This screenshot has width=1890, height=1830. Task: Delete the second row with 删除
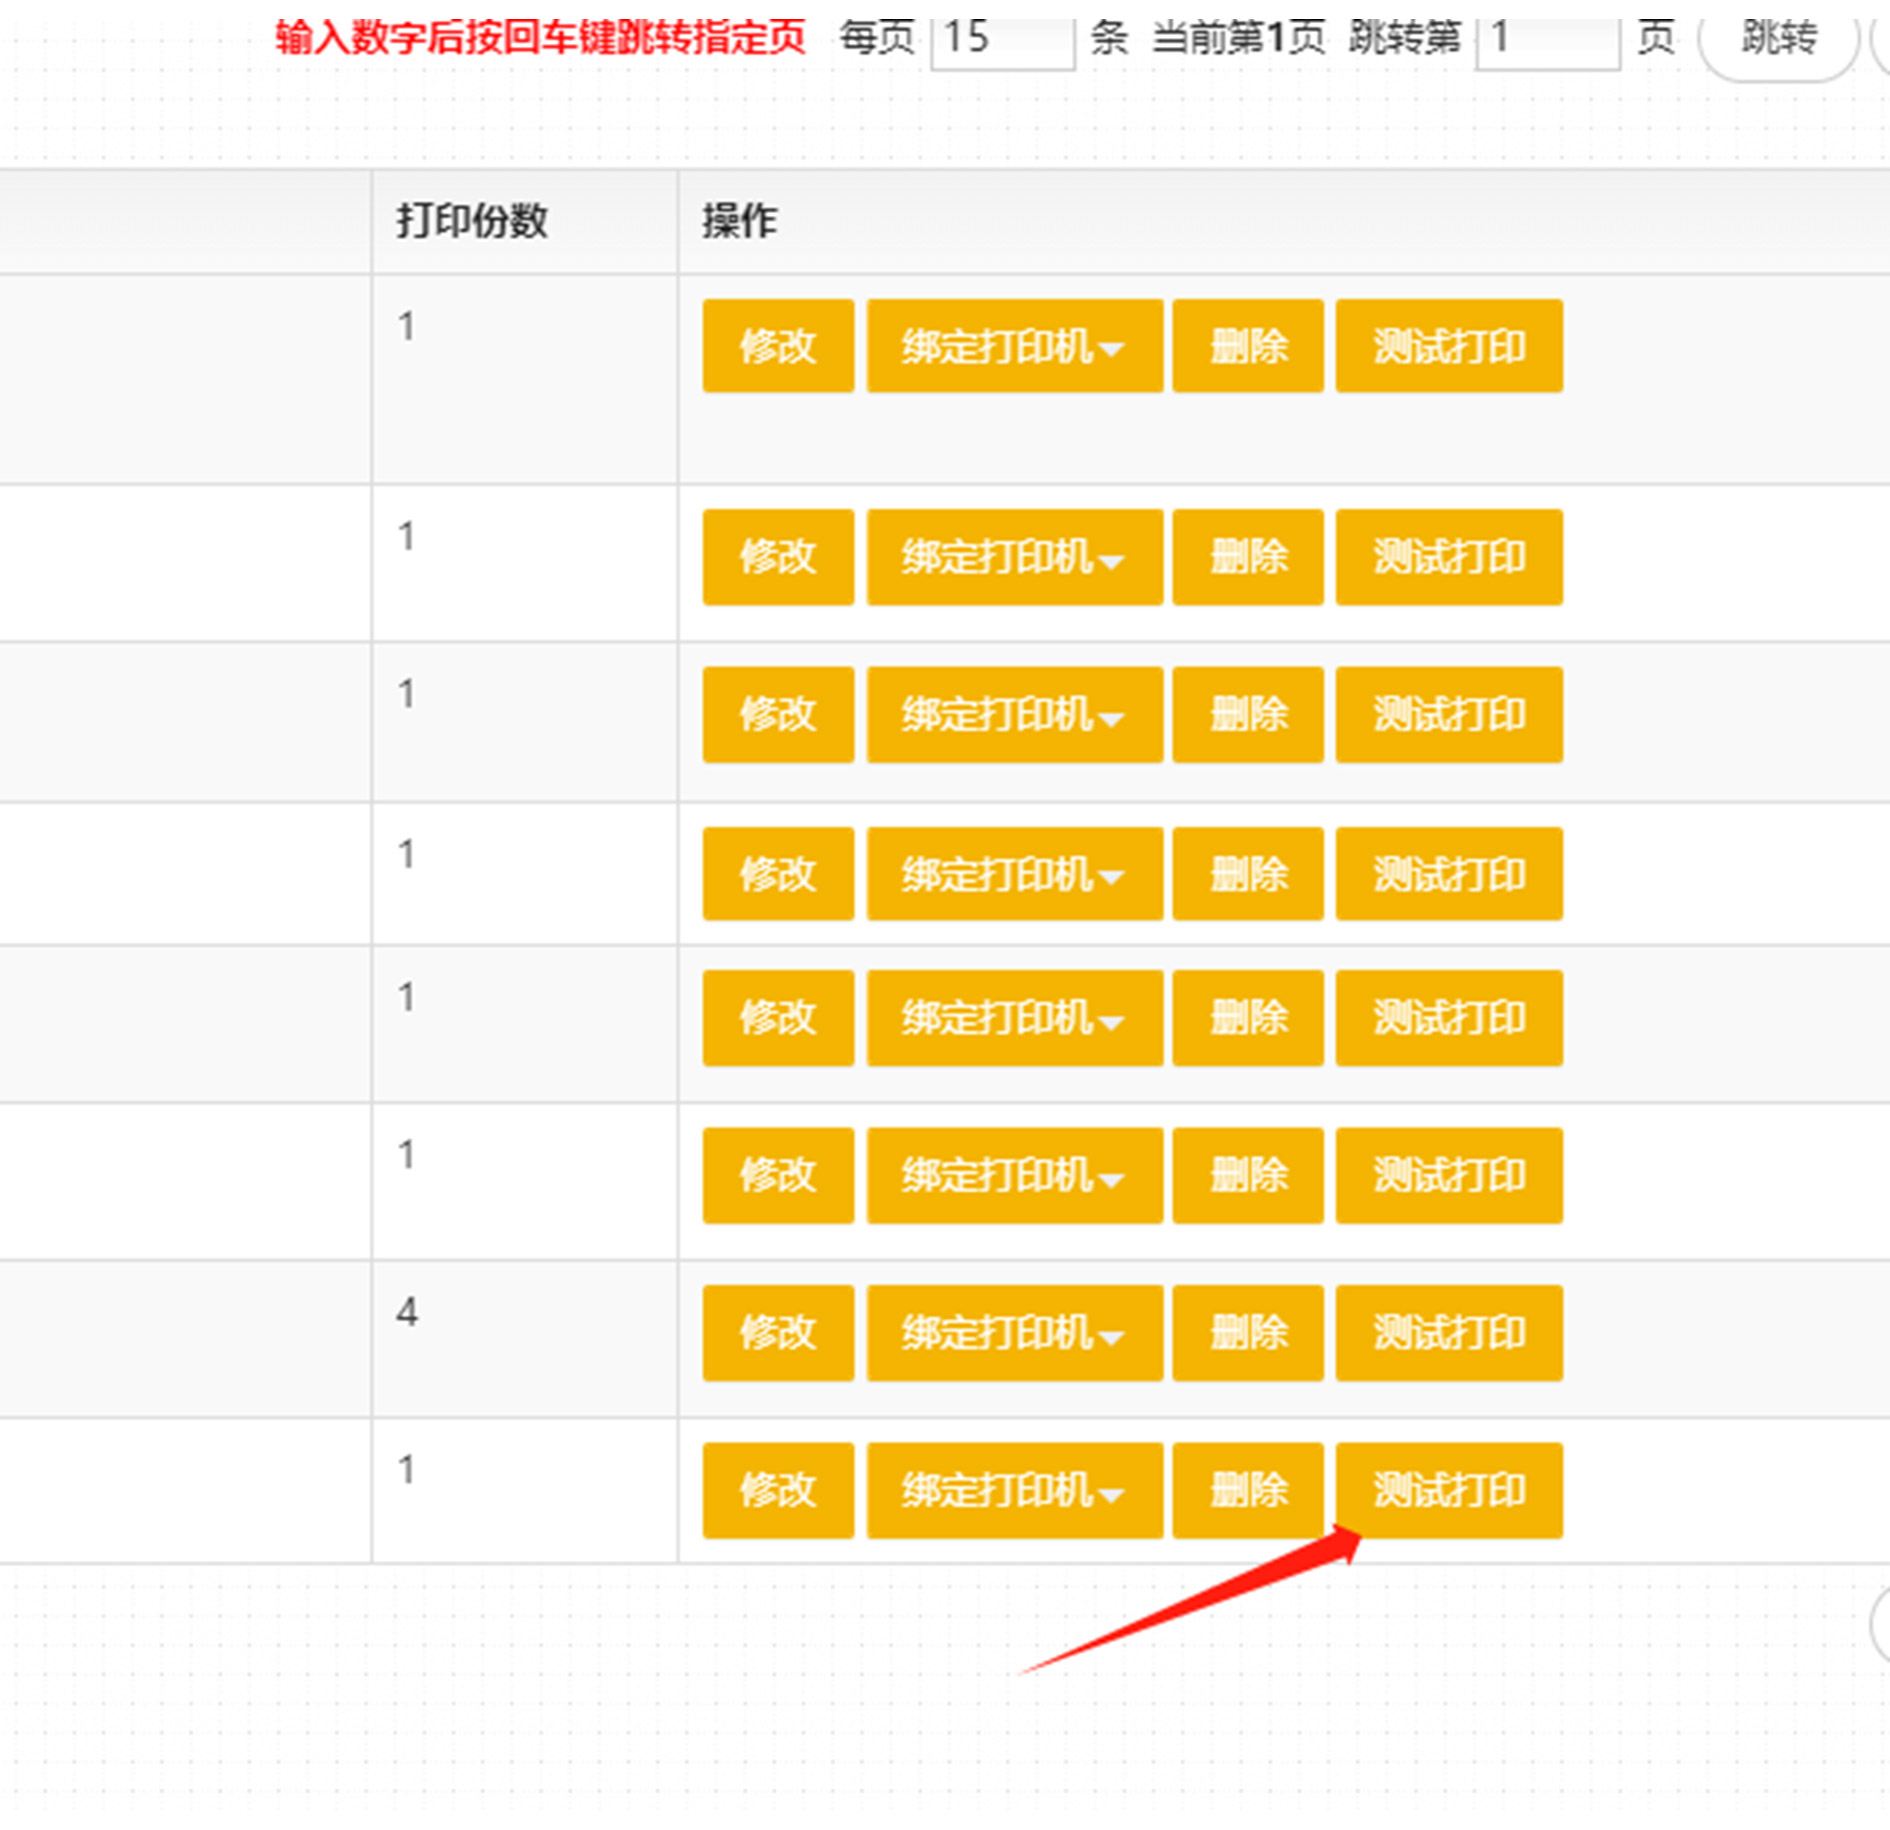[x=1247, y=557]
